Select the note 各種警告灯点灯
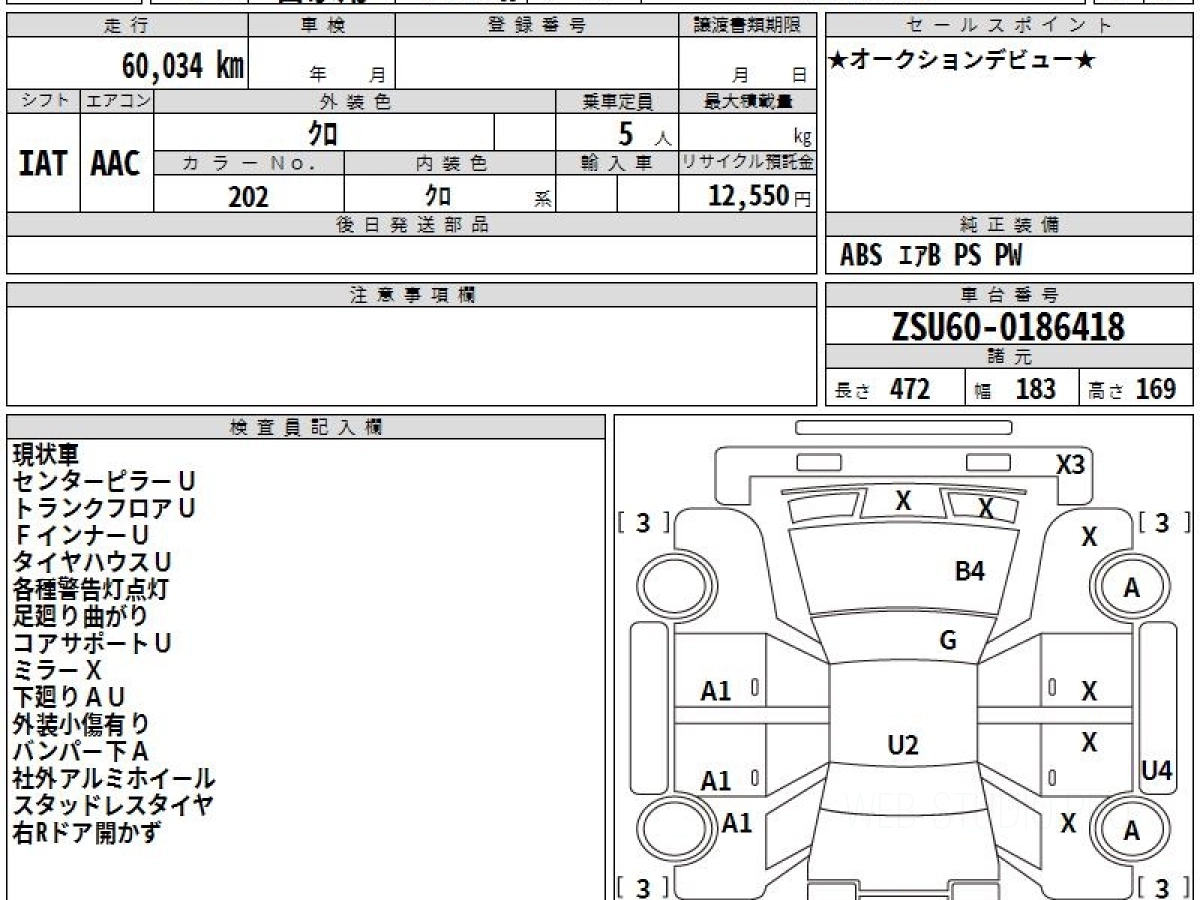Screen dimensions: 1200x900 [x=91, y=589]
